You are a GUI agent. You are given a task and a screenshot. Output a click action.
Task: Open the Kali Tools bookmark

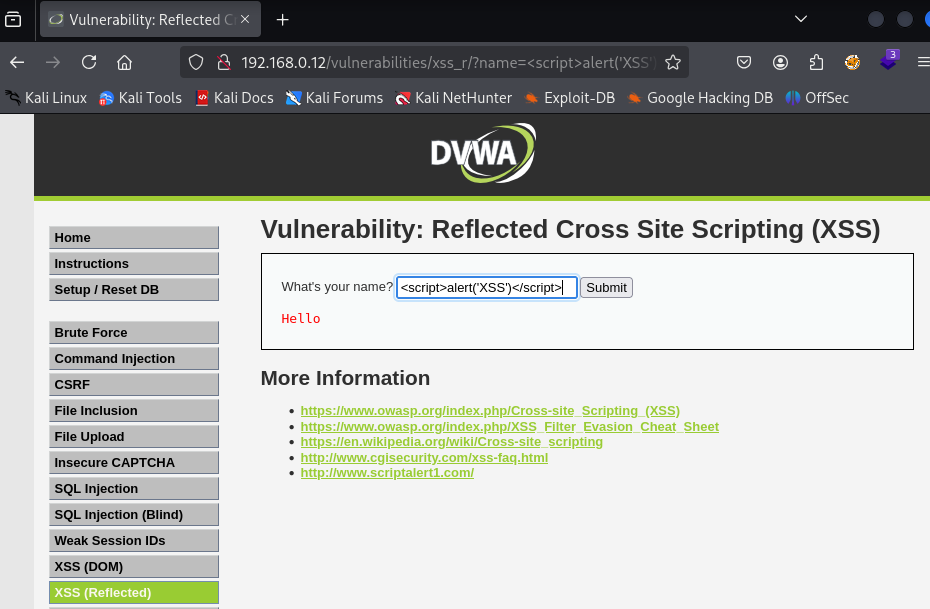(x=141, y=98)
